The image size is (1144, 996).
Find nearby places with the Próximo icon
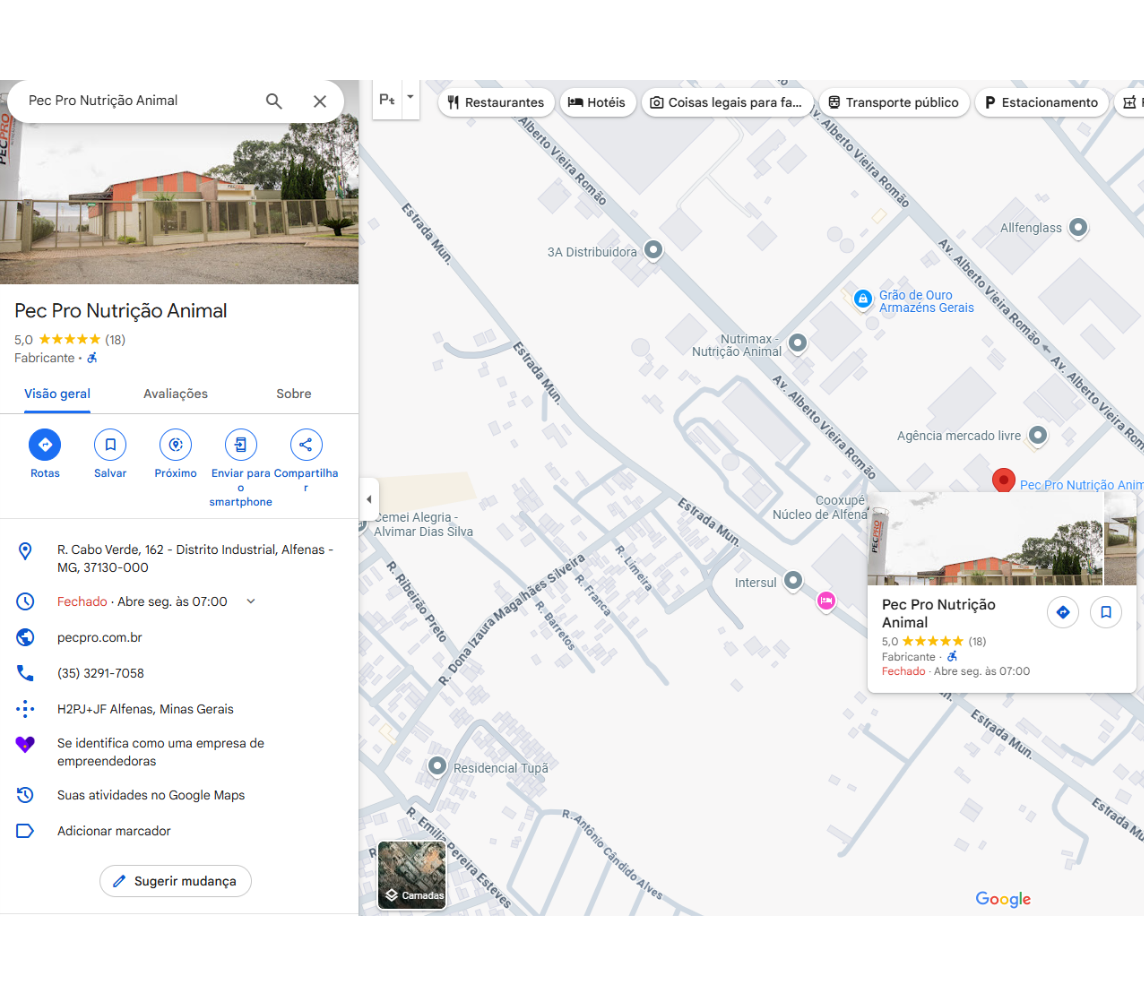[x=176, y=444]
